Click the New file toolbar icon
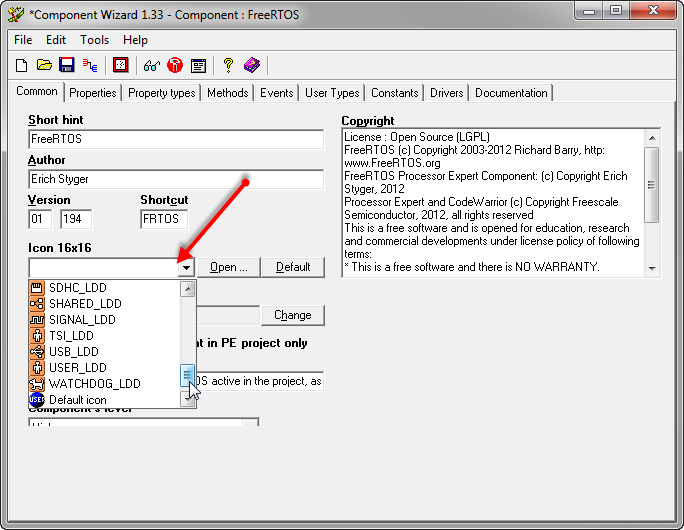Viewport: 684px width, 530px height. (x=21, y=65)
